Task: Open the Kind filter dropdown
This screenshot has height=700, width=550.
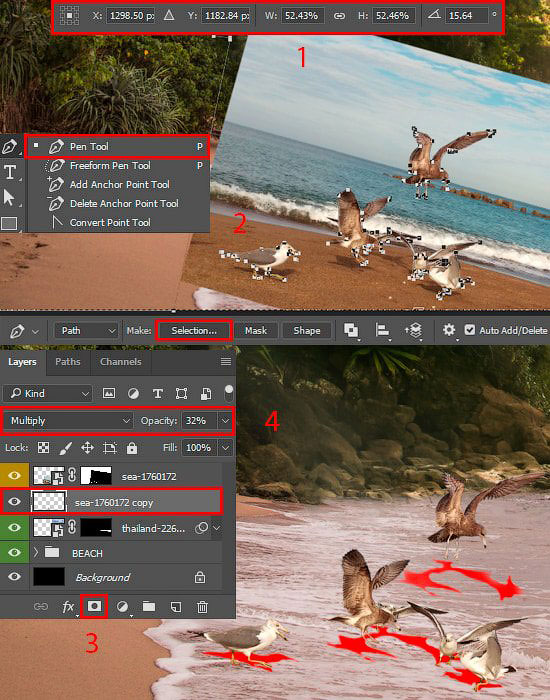Action: (48, 393)
